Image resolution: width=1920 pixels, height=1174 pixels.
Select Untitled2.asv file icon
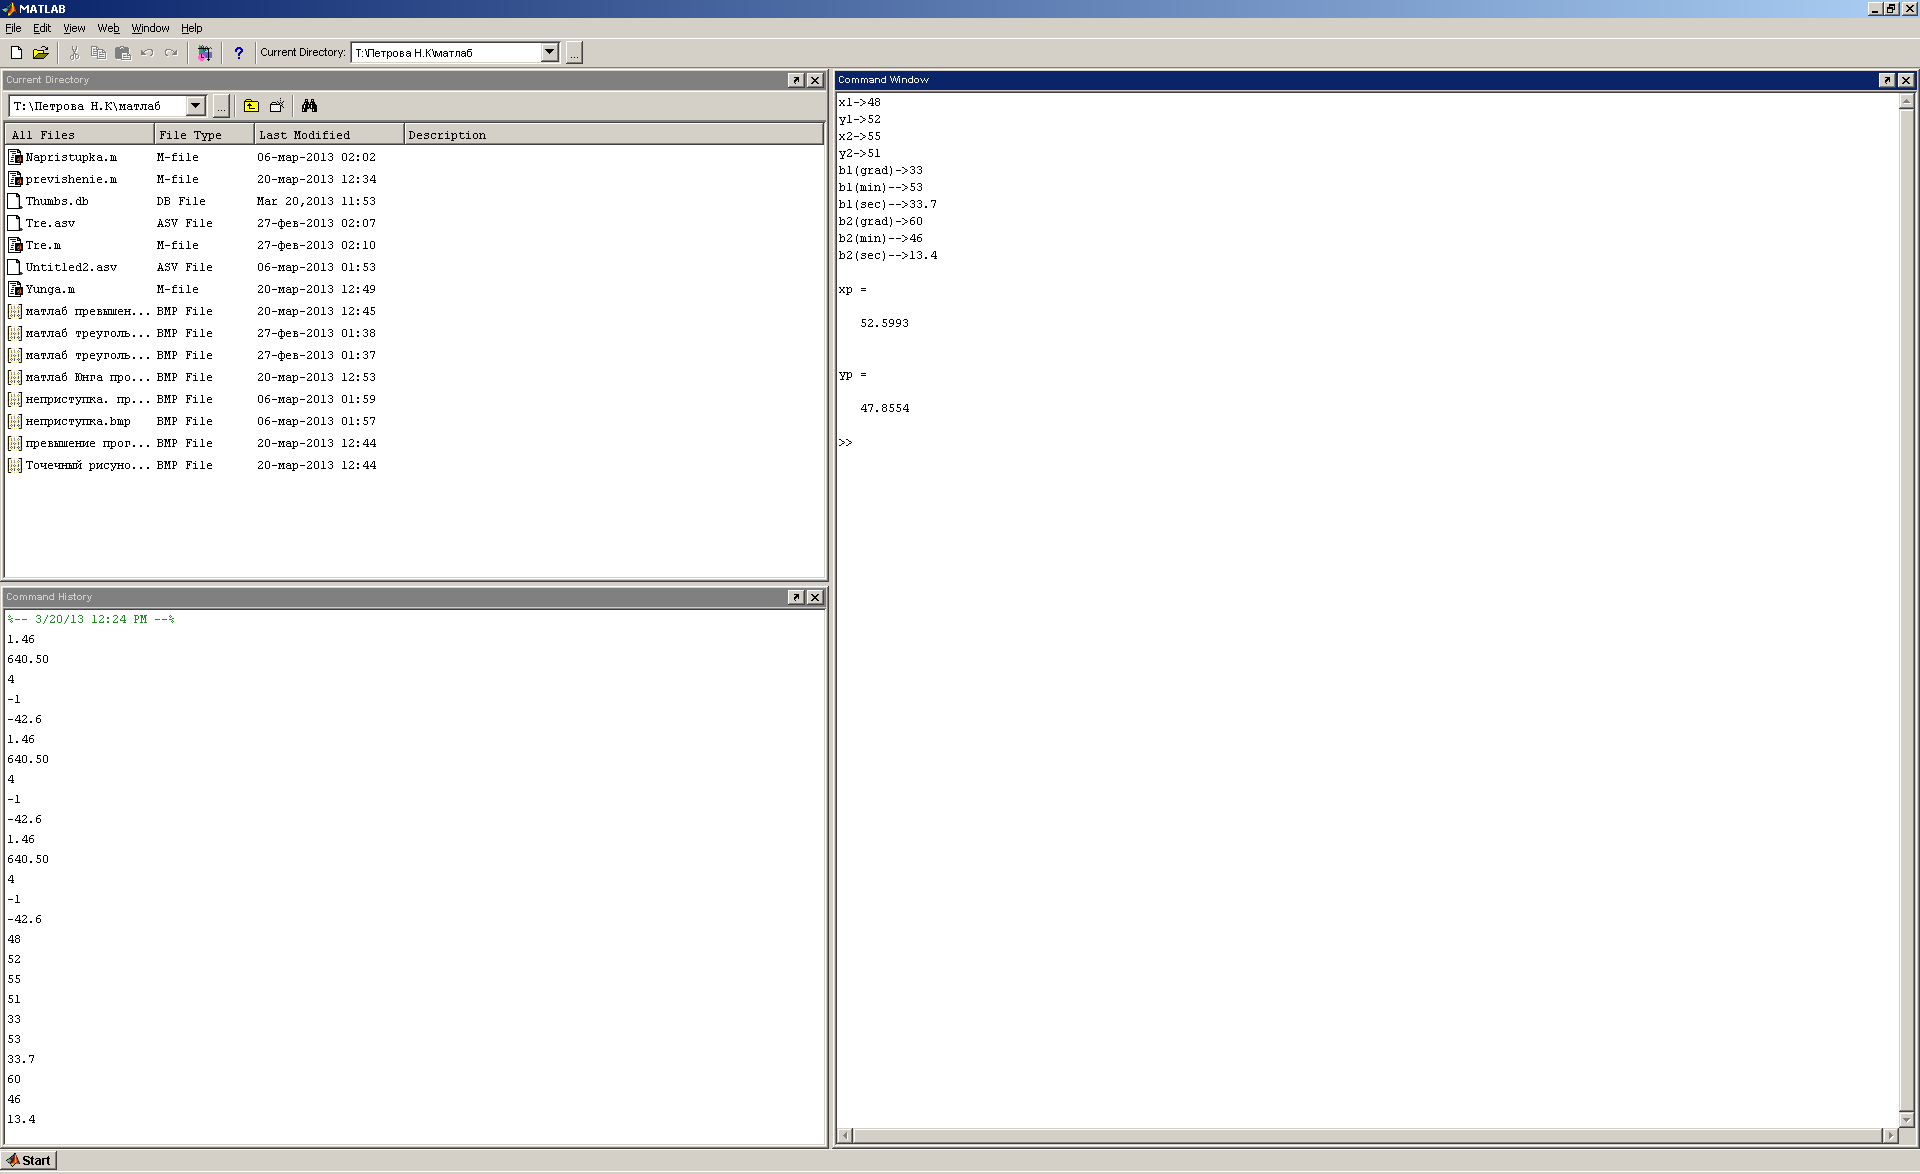pos(15,267)
